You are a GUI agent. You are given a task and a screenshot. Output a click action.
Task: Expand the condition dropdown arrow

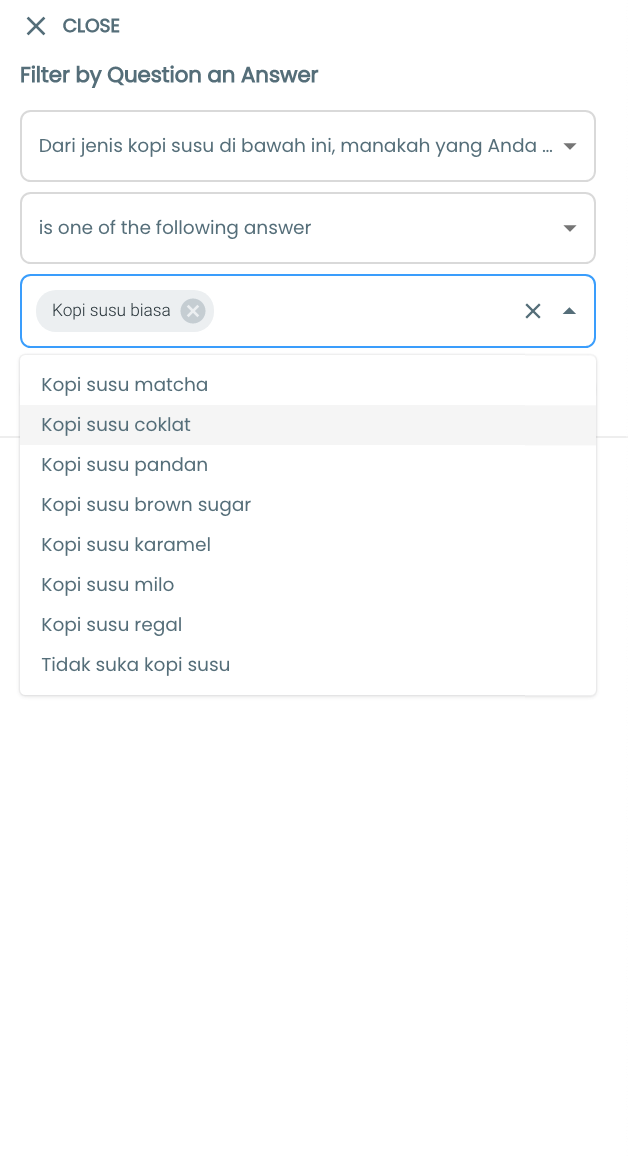tap(570, 228)
